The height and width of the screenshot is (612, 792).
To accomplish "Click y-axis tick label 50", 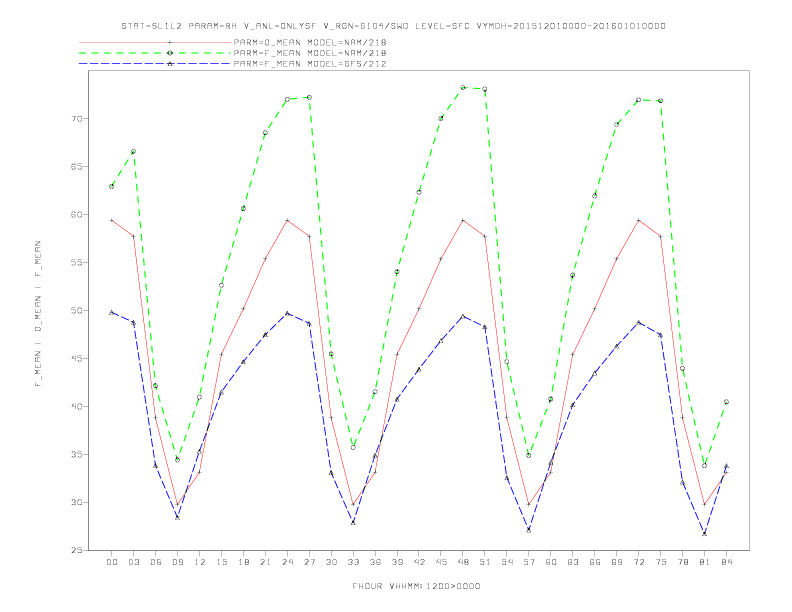I will [x=77, y=311].
